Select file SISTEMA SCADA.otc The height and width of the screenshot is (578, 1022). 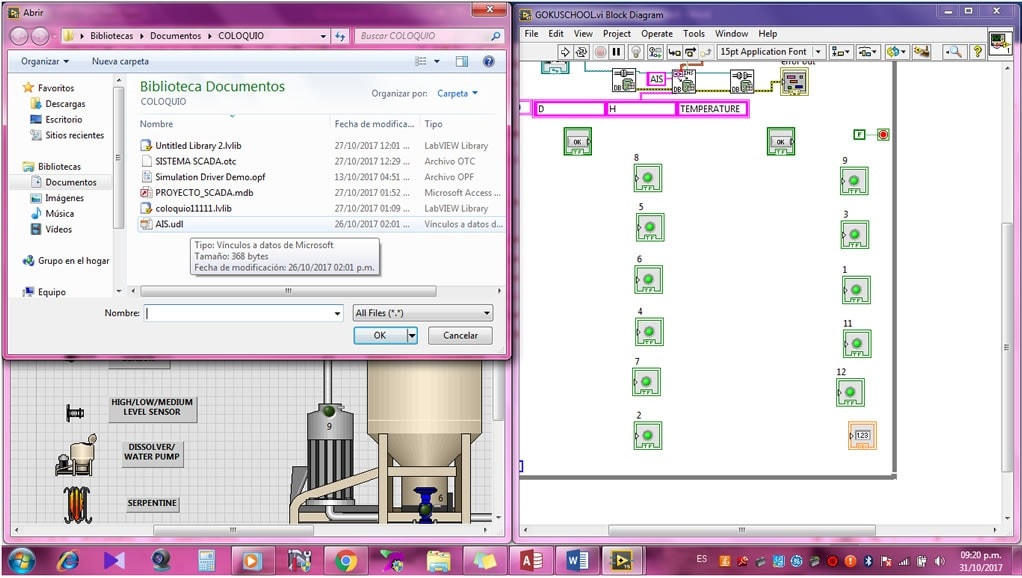(196, 162)
